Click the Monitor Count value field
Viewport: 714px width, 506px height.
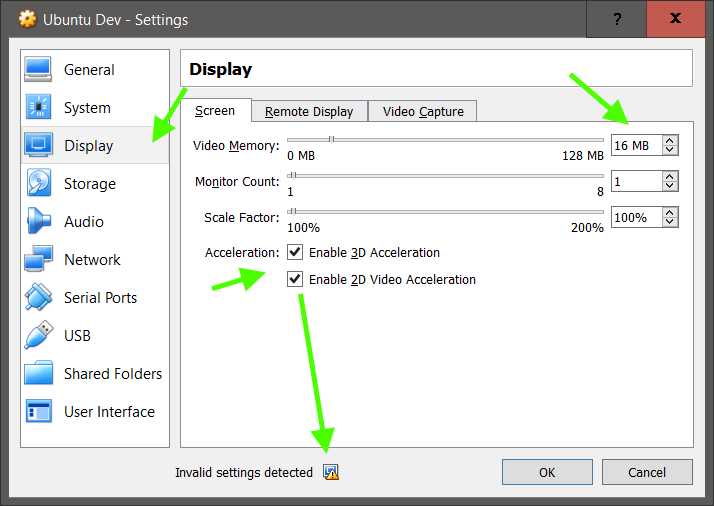(637, 181)
